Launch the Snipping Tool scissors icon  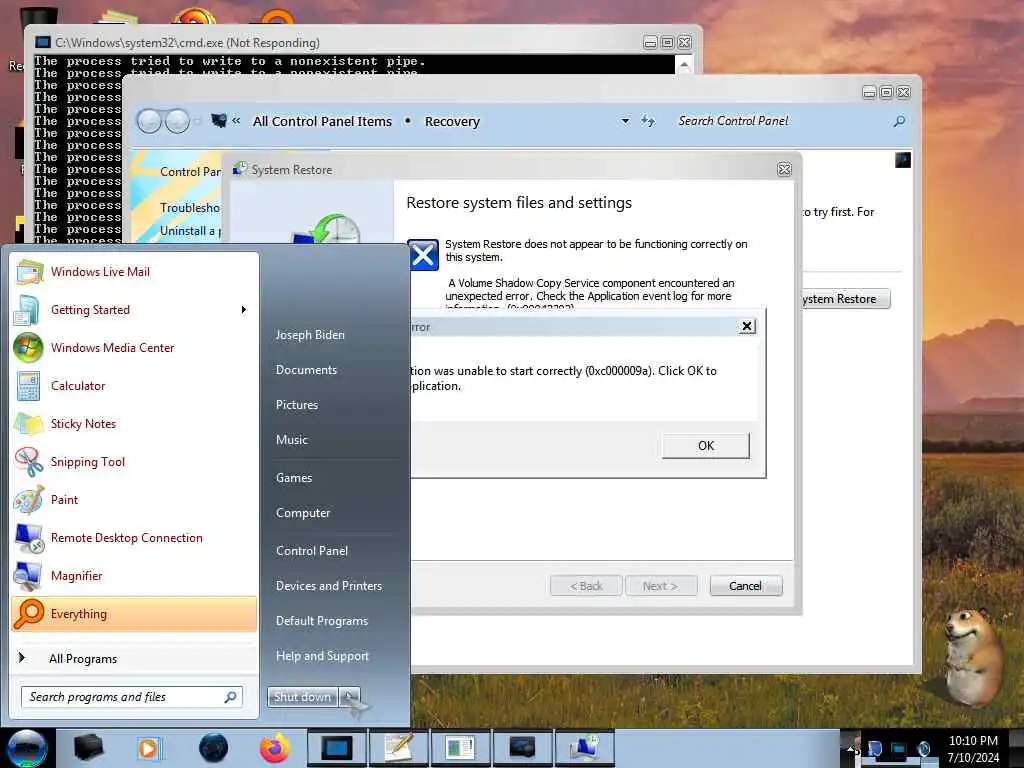tap(28, 462)
